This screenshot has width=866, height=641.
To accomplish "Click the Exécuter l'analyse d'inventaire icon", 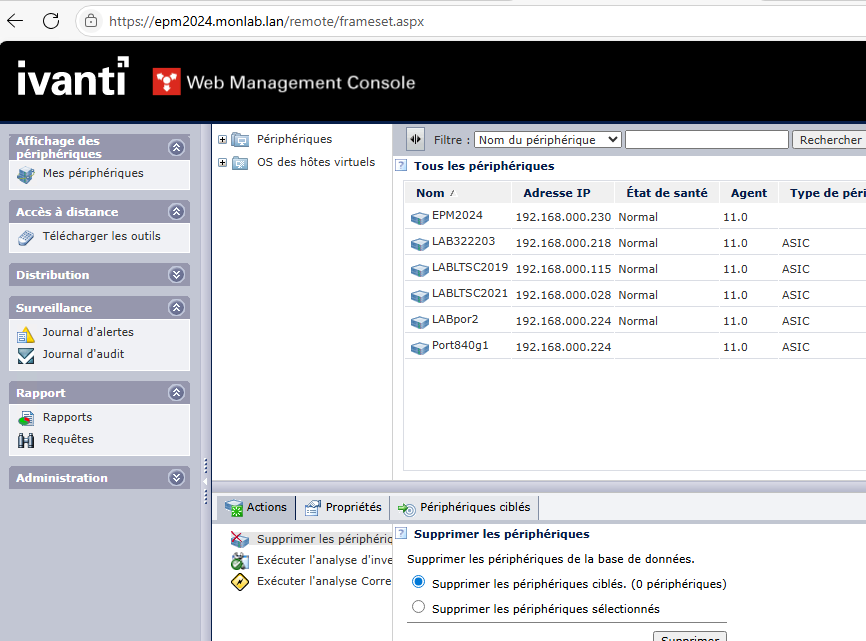I will [239, 561].
